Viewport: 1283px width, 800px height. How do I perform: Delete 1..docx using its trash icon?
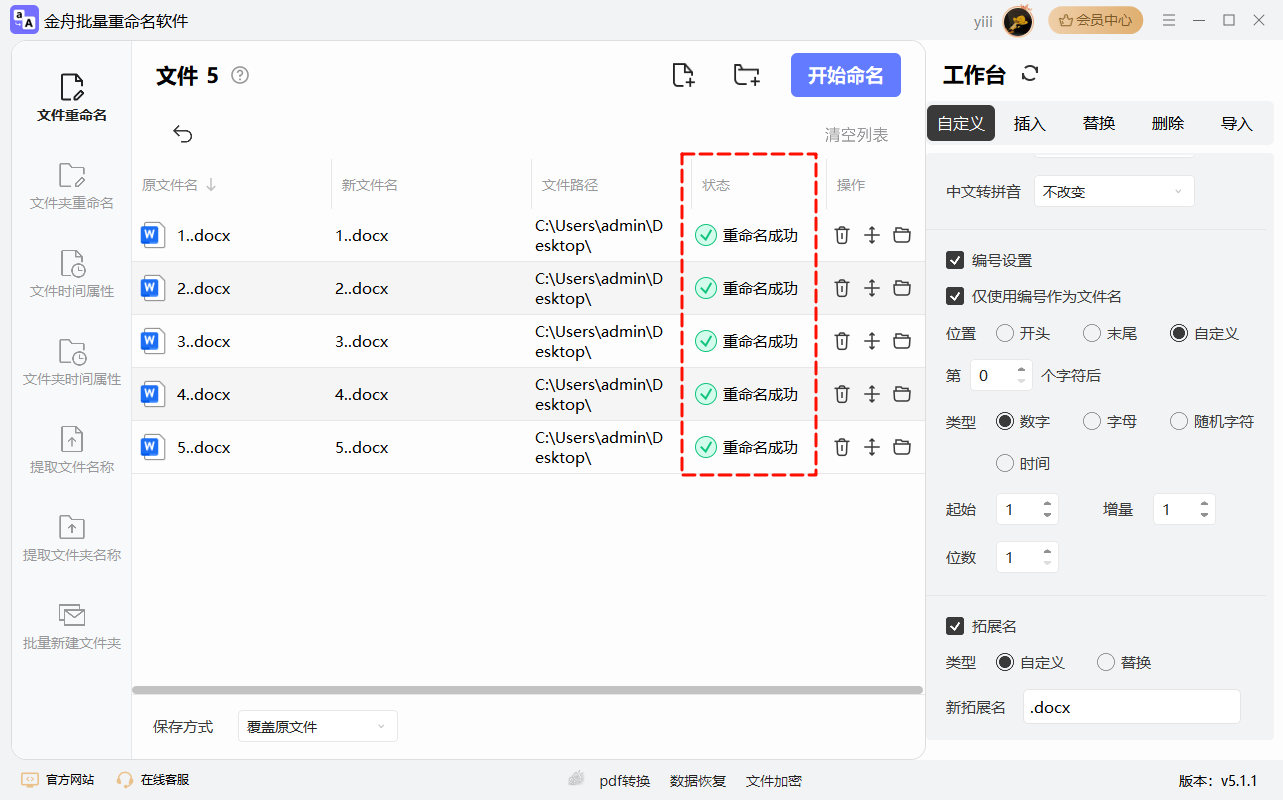842,235
